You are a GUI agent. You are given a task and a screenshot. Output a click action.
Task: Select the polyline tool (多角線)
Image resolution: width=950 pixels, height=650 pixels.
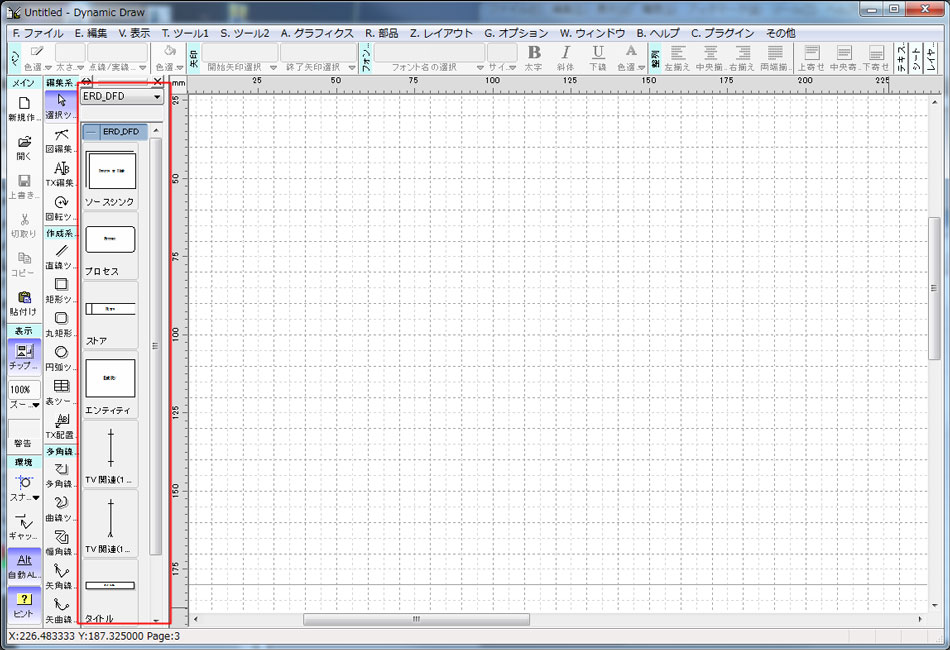click(x=61, y=476)
